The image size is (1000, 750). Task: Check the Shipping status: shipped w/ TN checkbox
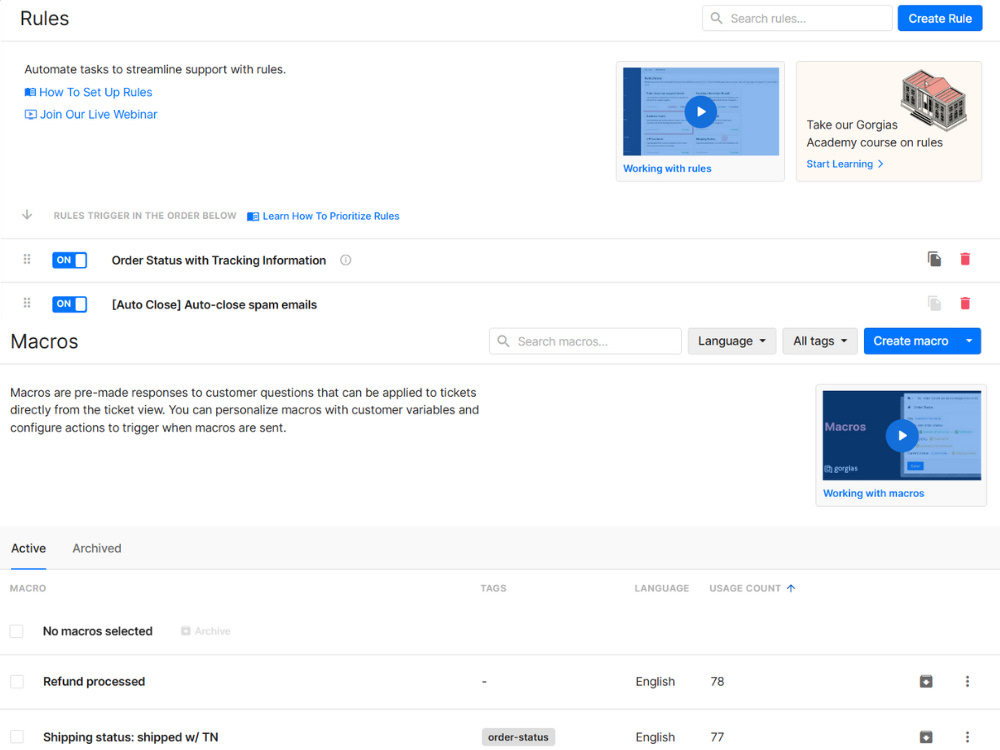[x=17, y=737]
